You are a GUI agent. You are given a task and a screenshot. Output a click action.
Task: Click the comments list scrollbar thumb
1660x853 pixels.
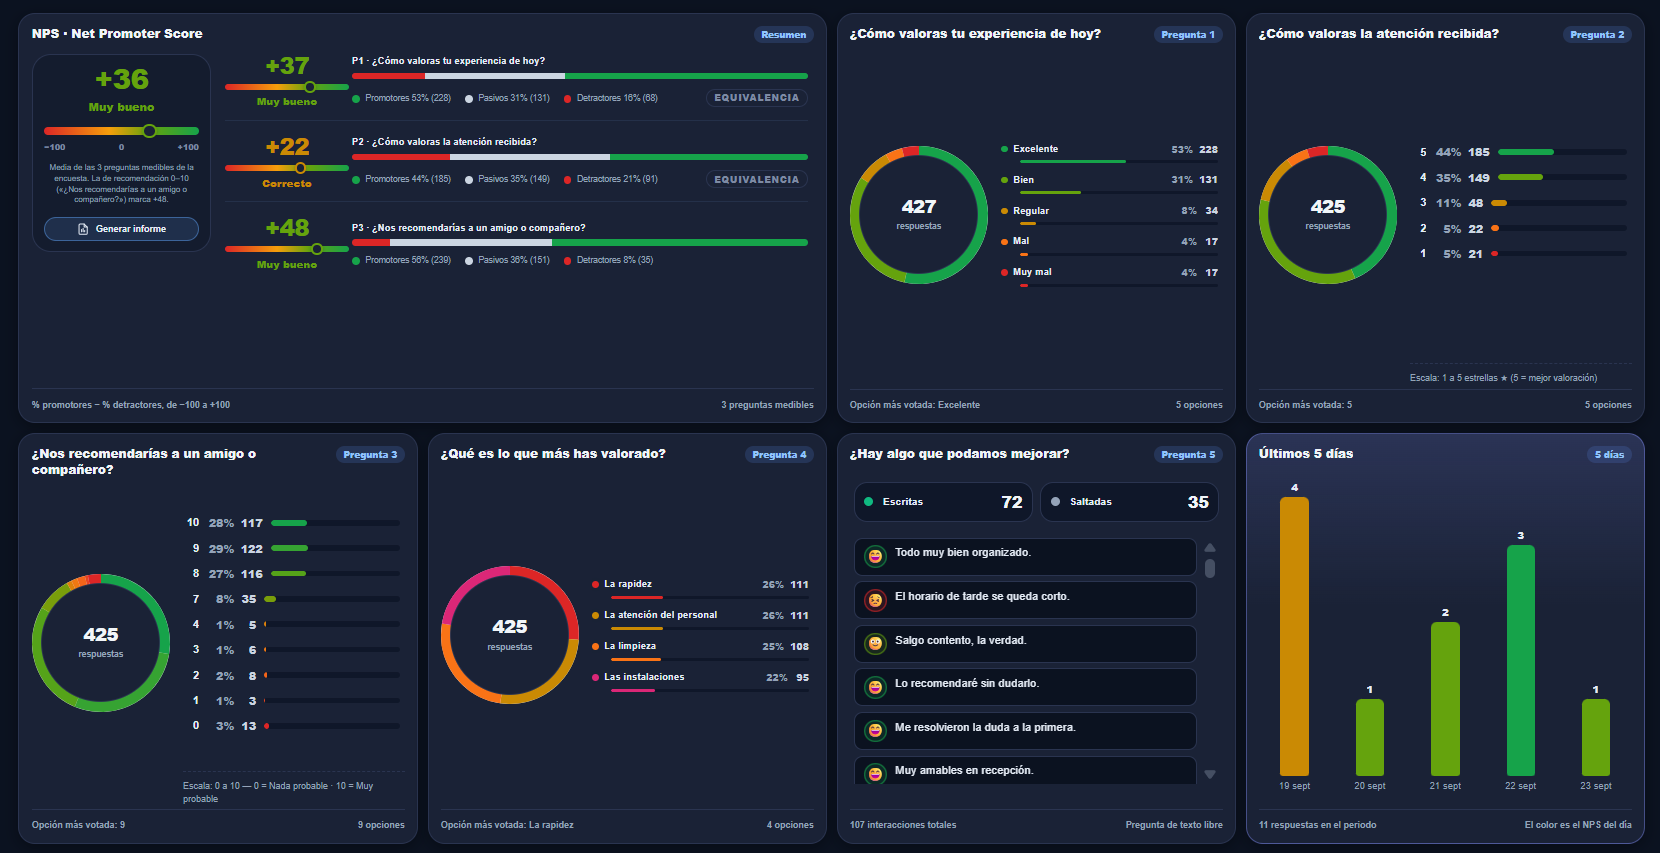tap(1210, 568)
